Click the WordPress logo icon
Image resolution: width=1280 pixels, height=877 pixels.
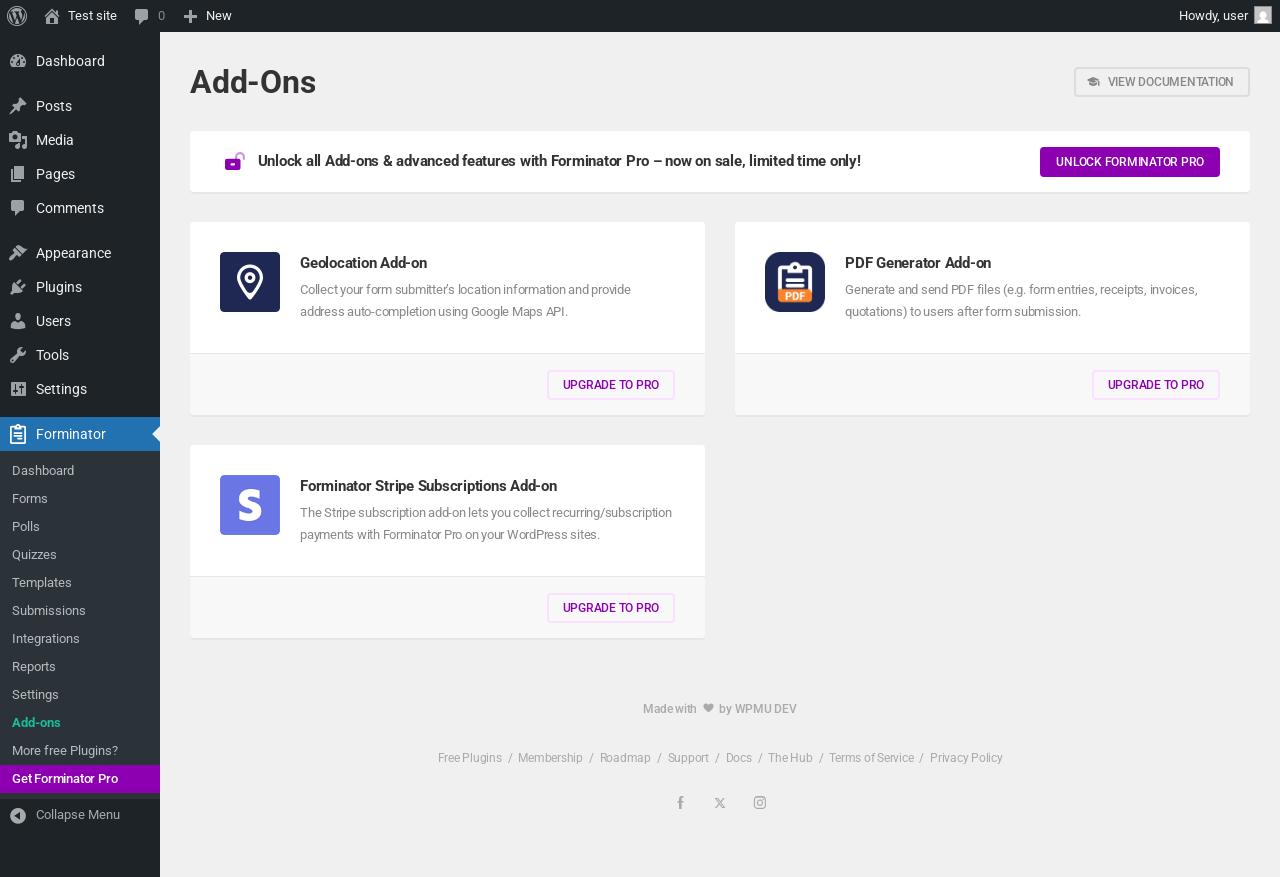[x=17, y=16]
